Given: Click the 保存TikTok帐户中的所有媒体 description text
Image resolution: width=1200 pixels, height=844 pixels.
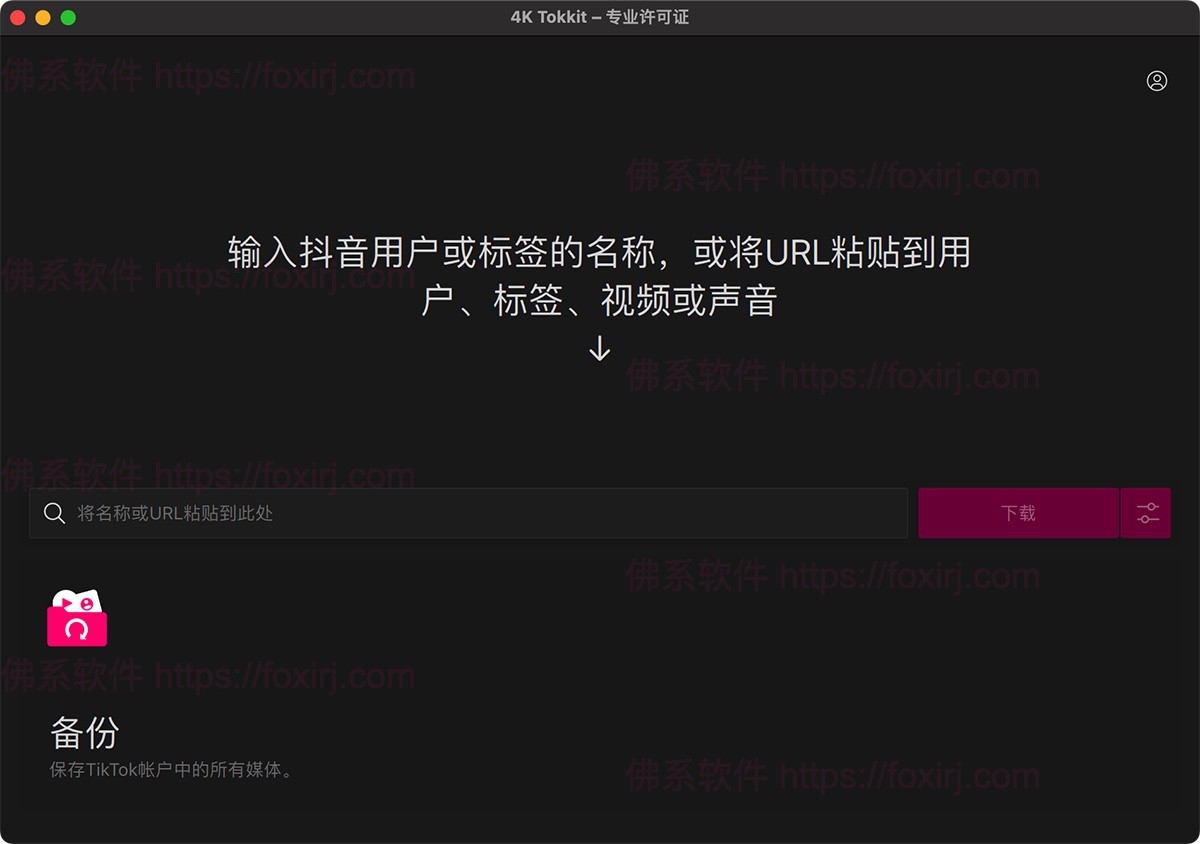Looking at the screenshot, I should click(x=170, y=771).
